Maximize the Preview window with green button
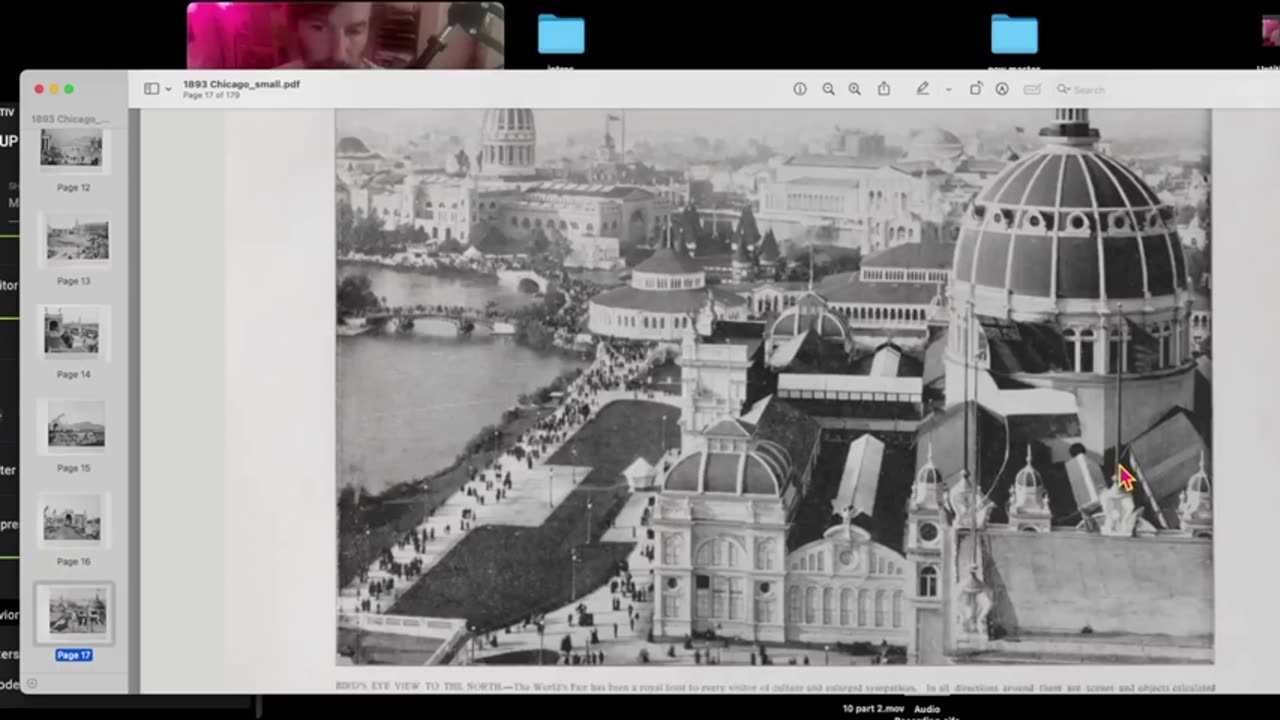This screenshot has width=1280, height=720. 69,89
